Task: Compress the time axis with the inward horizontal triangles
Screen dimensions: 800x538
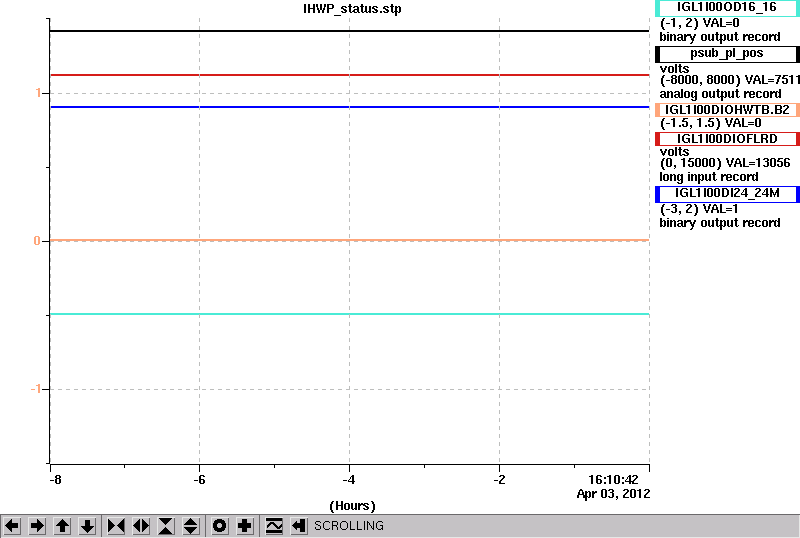Action: 116,526
